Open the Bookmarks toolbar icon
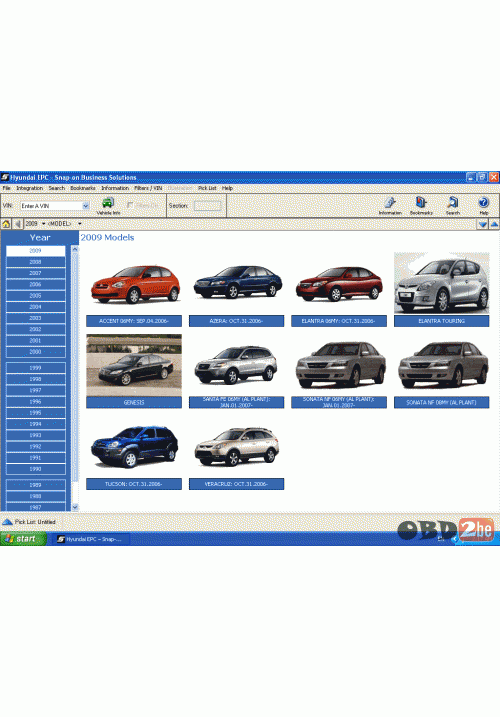Image resolution: width=500 pixels, height=717 pixels. [x=421, y=206]
